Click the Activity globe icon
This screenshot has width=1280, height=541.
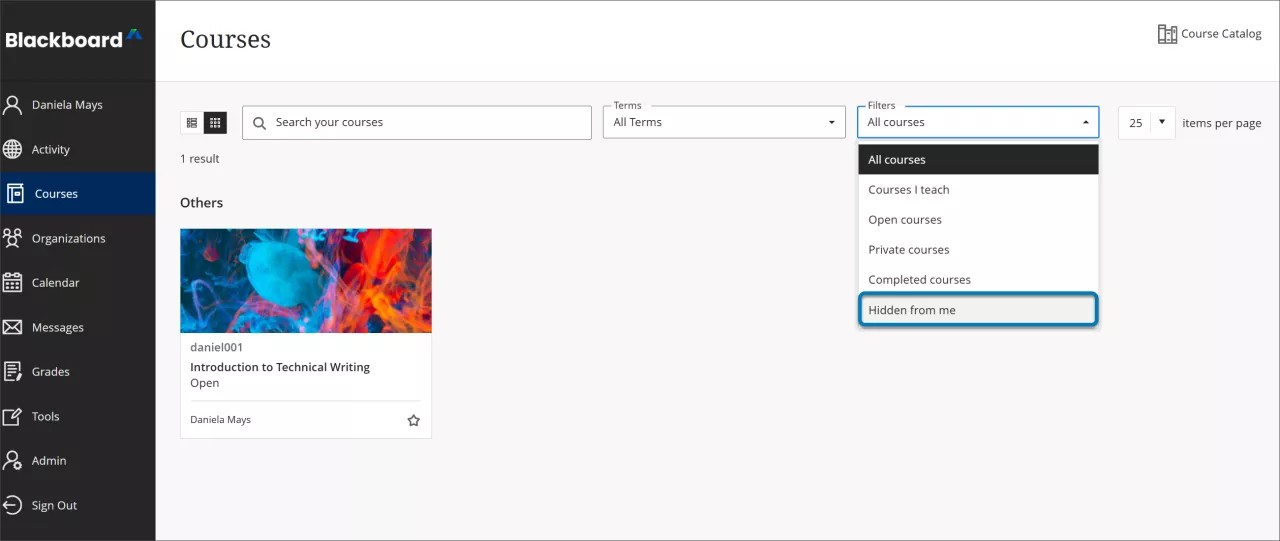point(13,150)
